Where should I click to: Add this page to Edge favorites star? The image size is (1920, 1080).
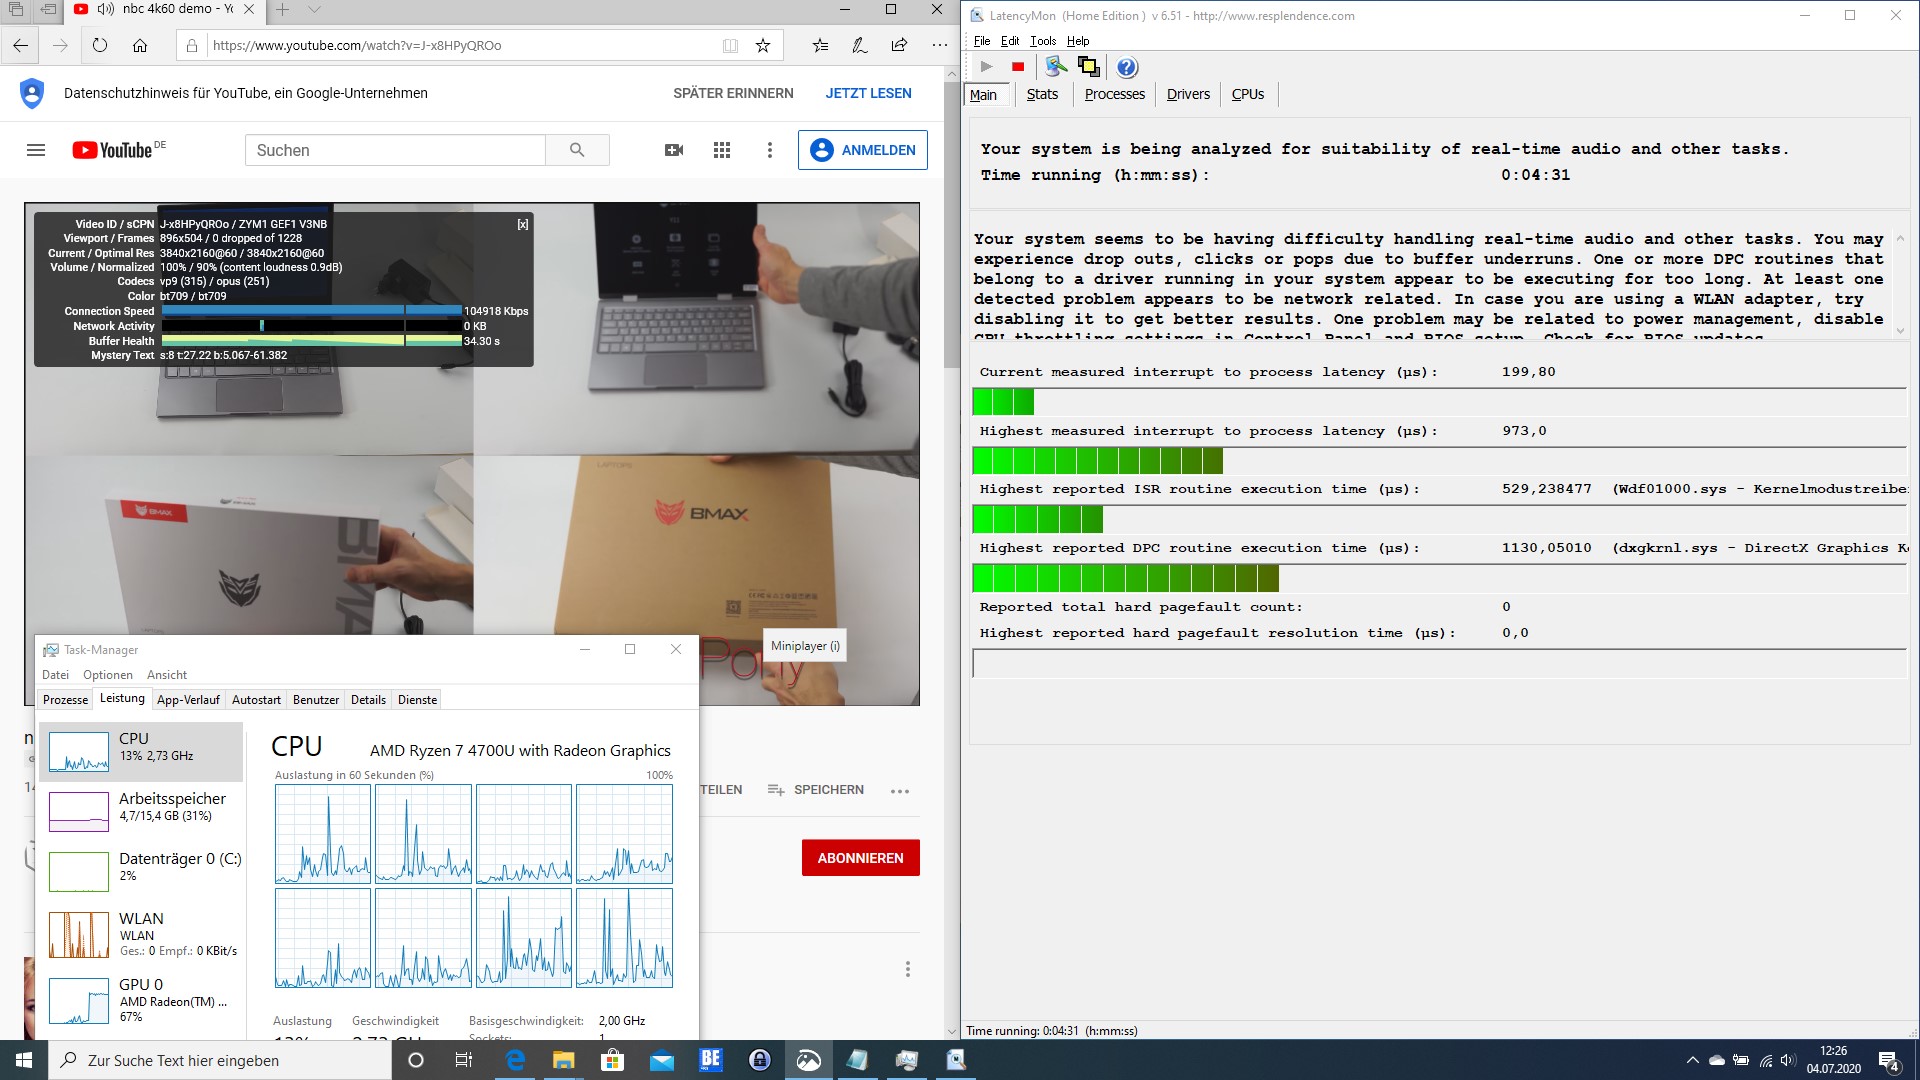pyautogui.click(x=763, y=45)
